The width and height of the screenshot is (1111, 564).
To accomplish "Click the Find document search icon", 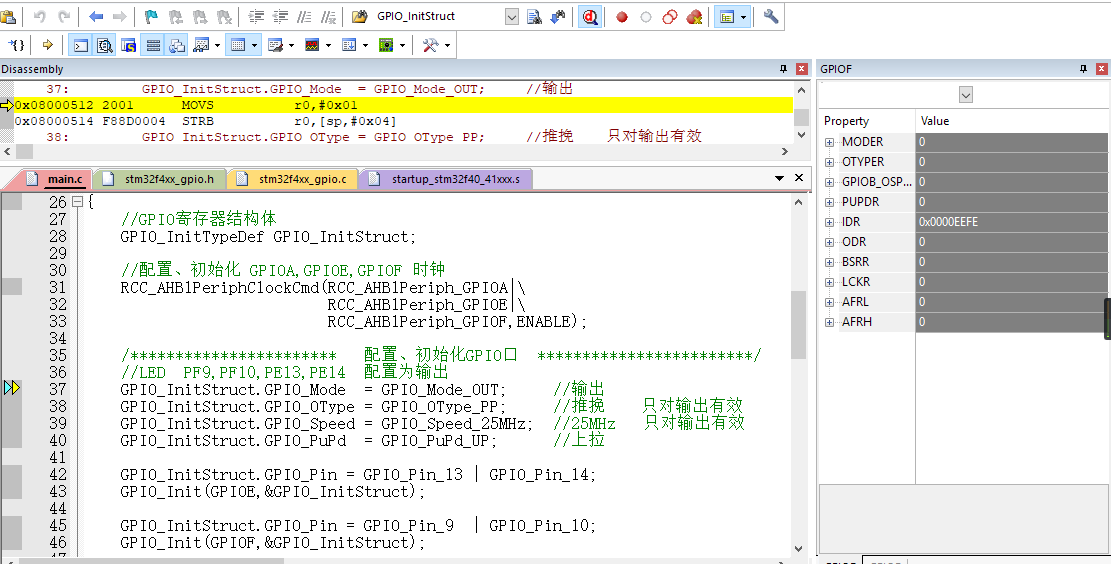I will tap(534, 16).
